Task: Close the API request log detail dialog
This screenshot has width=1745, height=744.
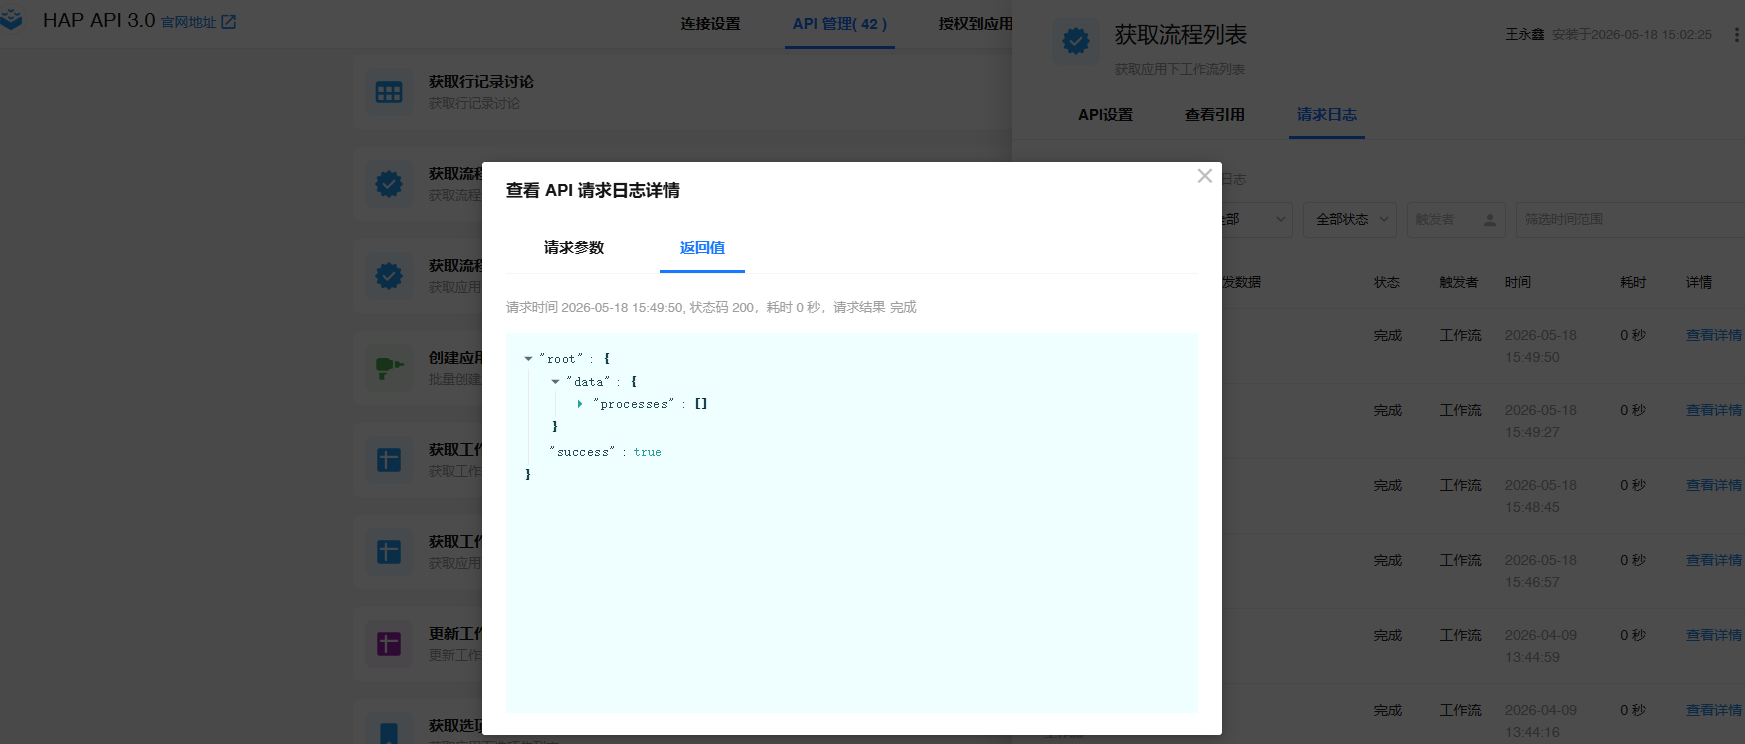Action: (x=1205, y=176)
